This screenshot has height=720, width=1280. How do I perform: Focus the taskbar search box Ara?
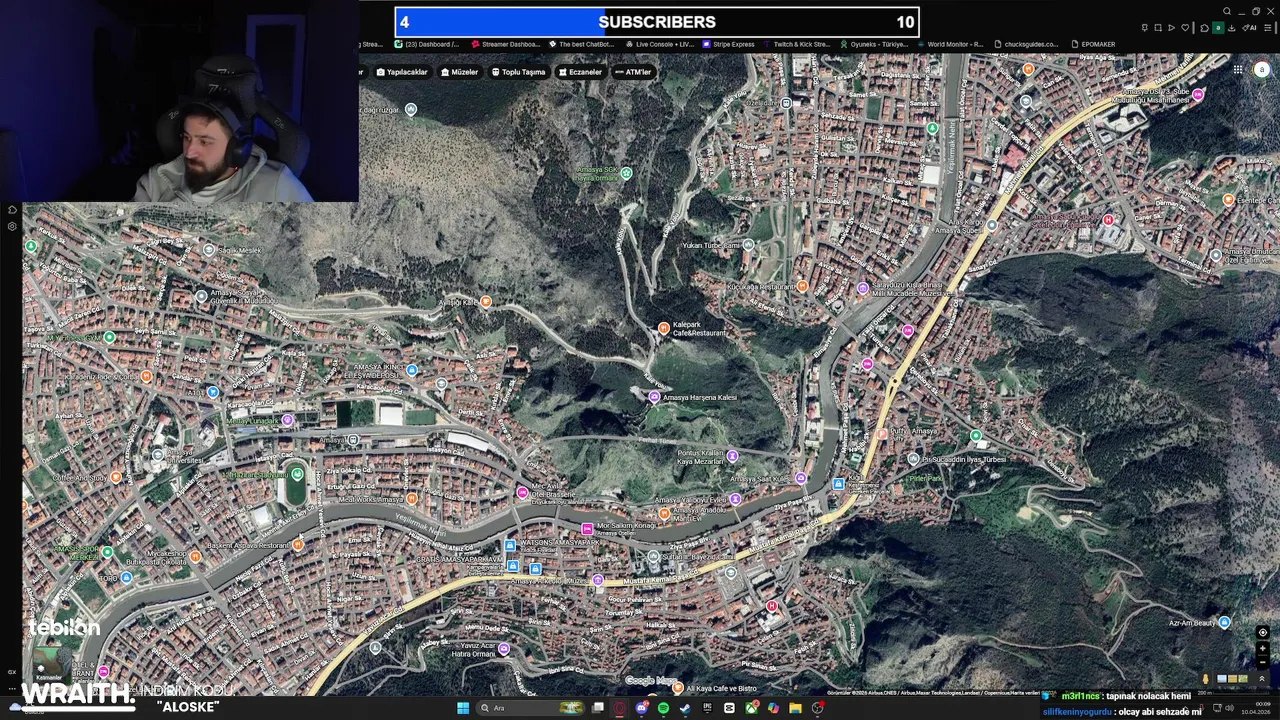pyautogui.click(x=530, y=708)
